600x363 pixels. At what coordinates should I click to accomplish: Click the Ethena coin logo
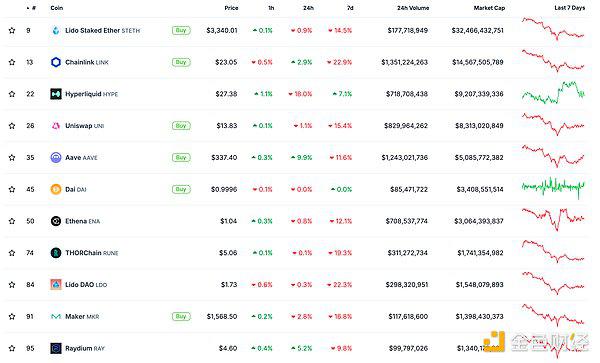pos(56,221)
